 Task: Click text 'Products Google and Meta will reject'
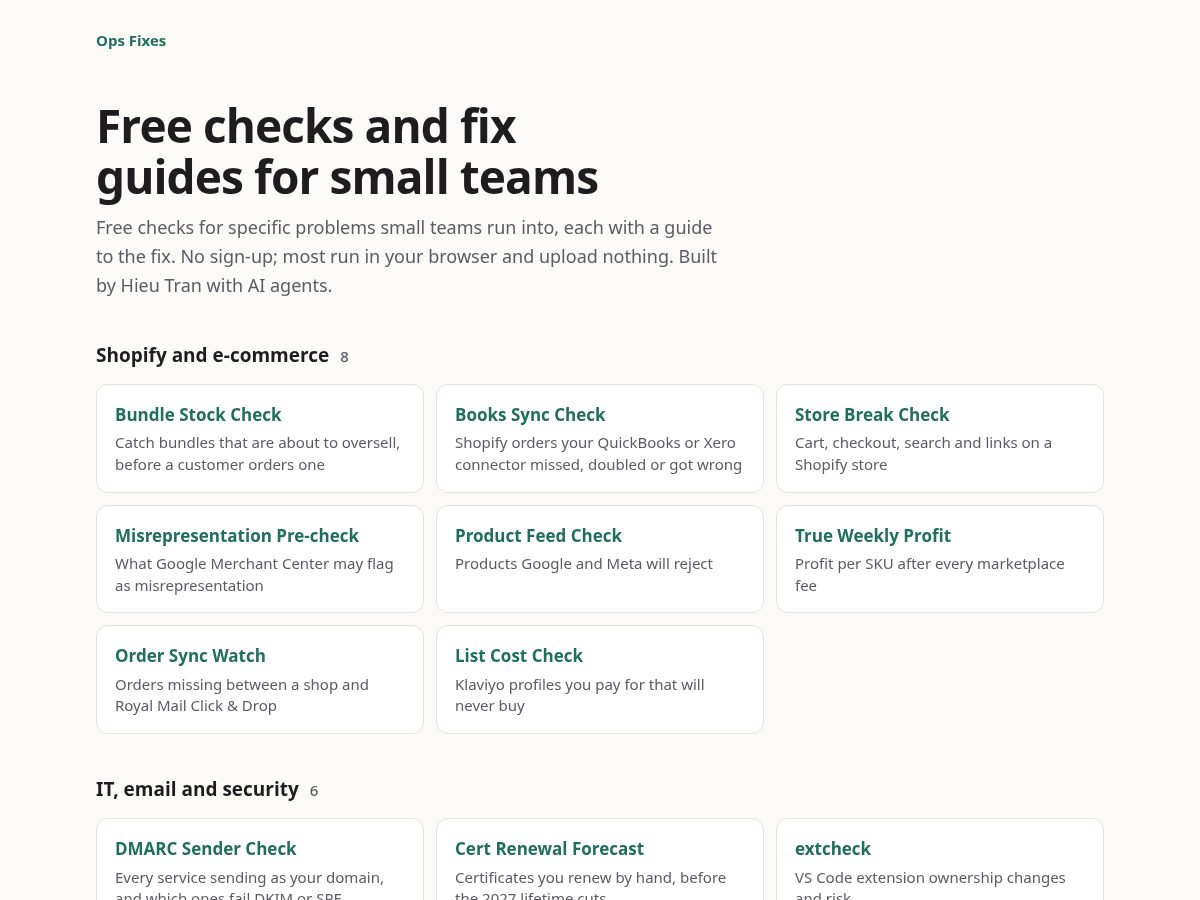[x=584, y=563]
